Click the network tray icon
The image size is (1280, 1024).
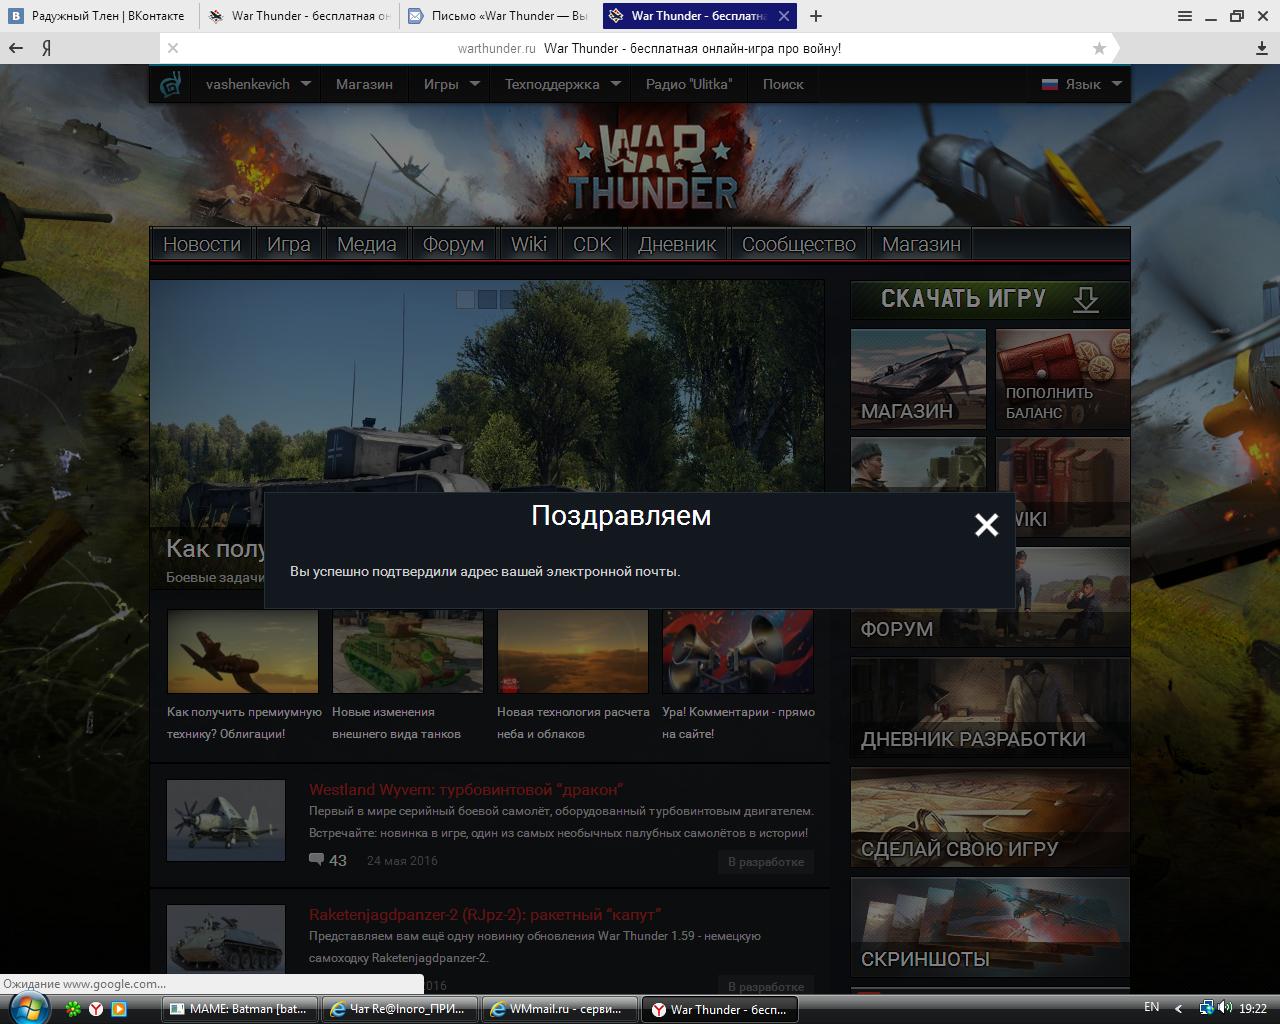(x=1207, y=1008)
